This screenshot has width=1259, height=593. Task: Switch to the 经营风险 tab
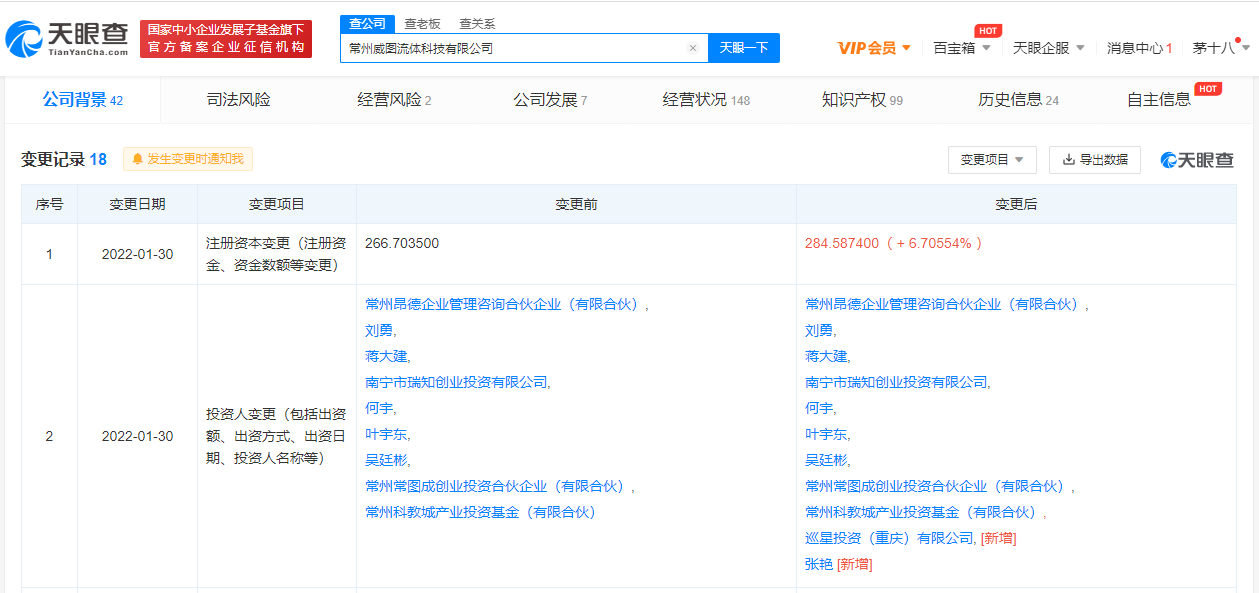(394, 100)
